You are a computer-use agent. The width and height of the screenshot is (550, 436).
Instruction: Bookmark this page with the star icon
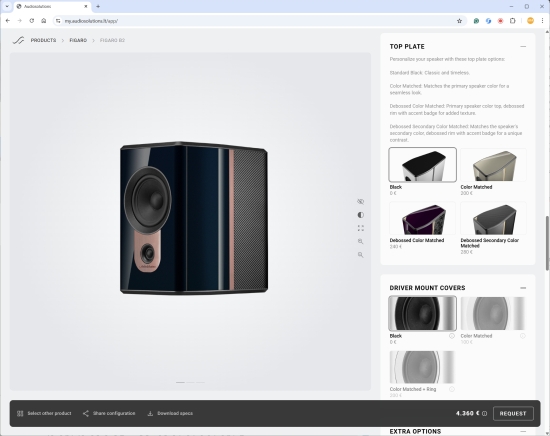[x=459, y=21]
